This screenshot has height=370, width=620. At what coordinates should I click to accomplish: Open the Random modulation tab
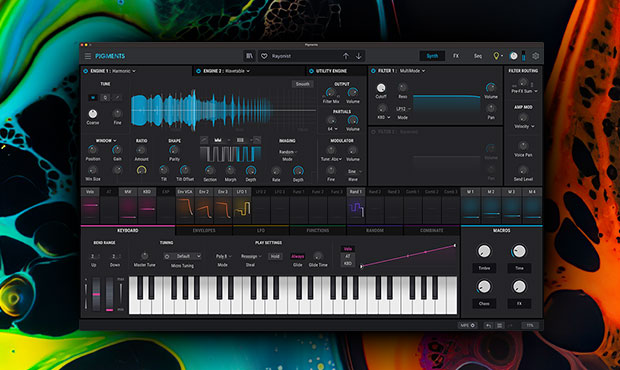[375, 230]
